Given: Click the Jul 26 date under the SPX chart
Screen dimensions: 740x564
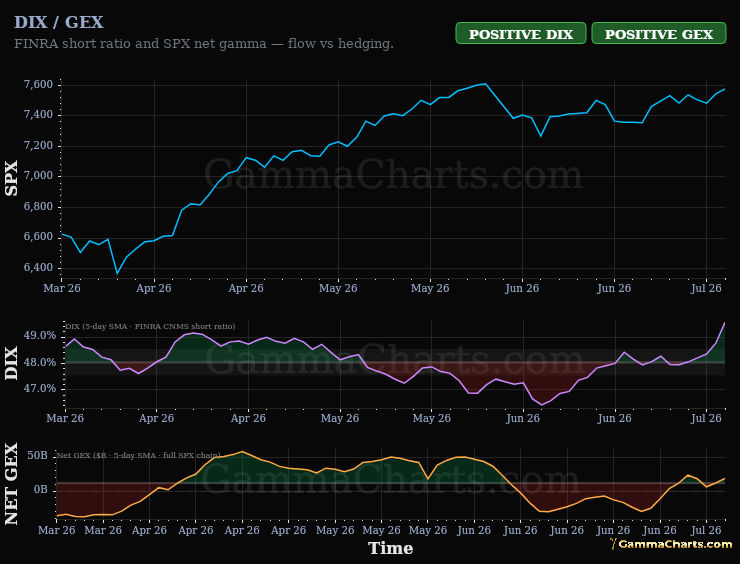Looking at the screenshot, I should [x=706, y=288].
